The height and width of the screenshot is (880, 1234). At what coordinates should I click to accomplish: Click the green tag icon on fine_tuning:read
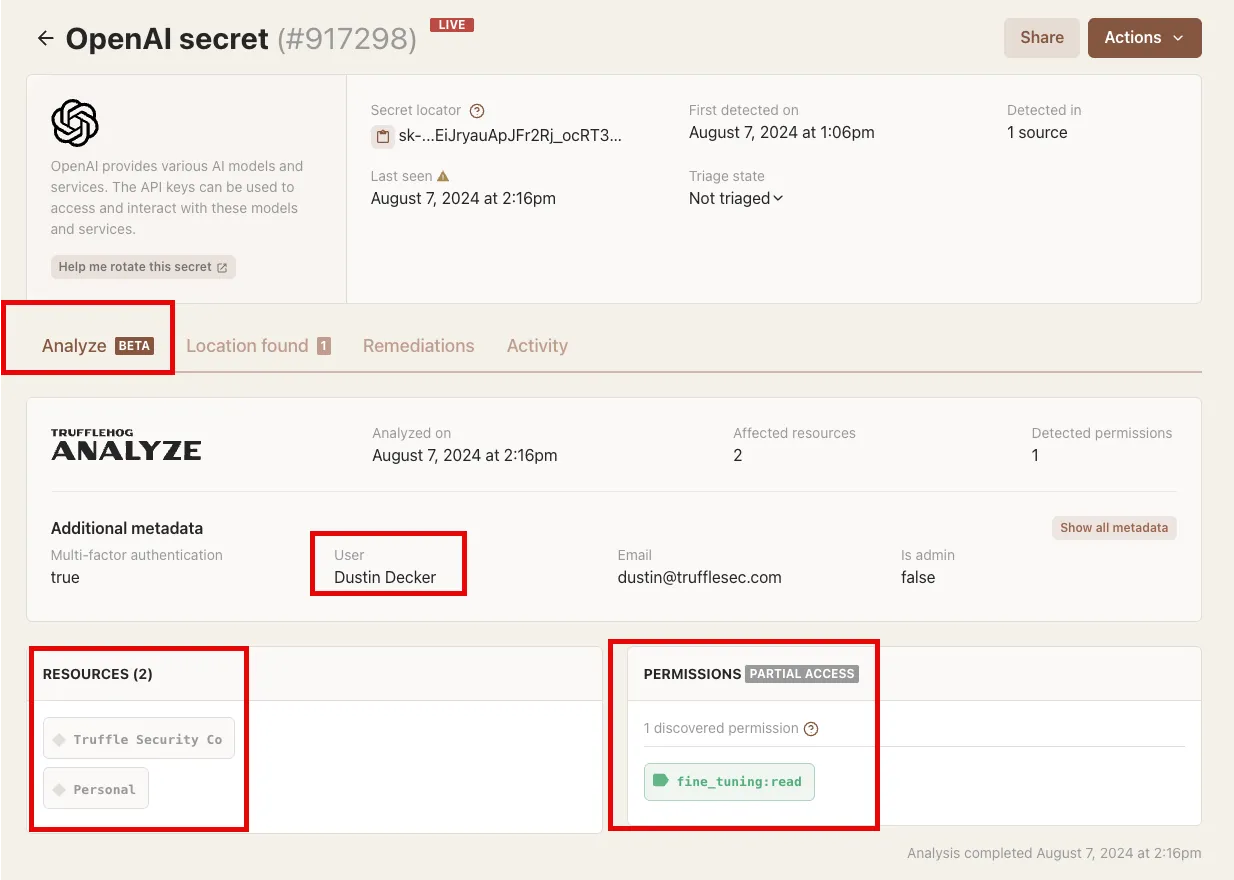(660, 781)
